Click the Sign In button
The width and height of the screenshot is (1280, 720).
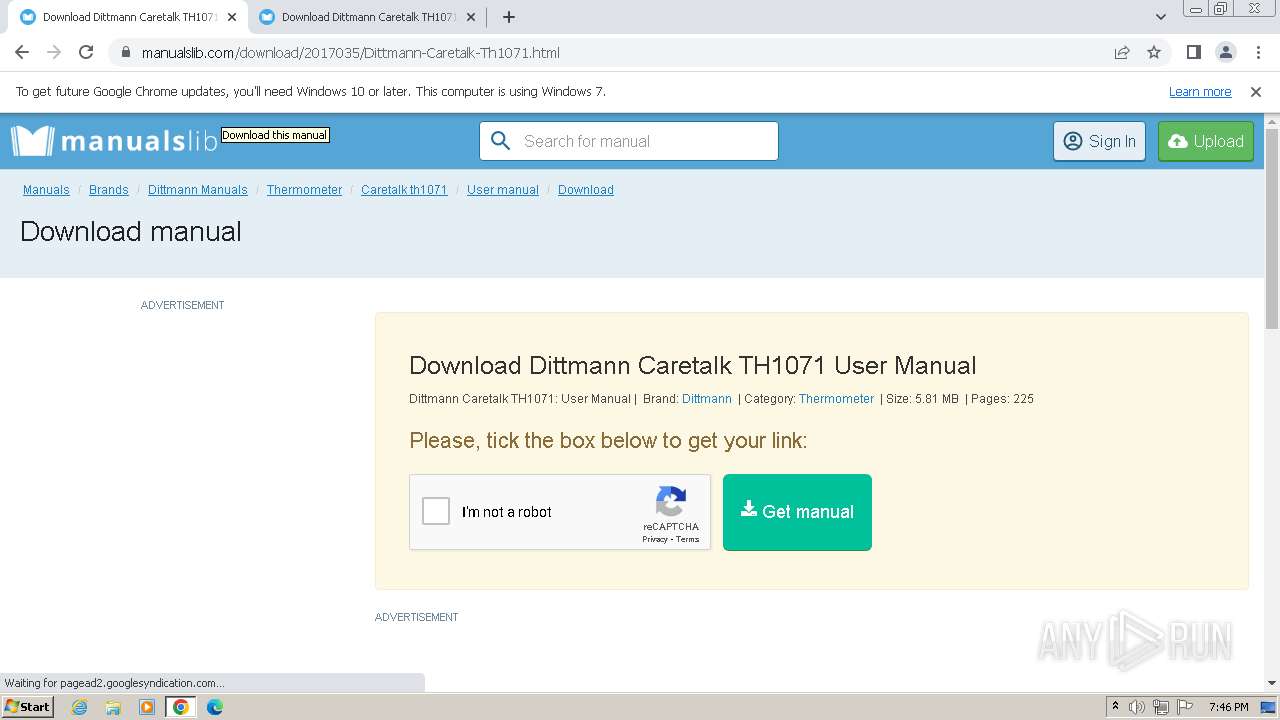coord(1099,141)
